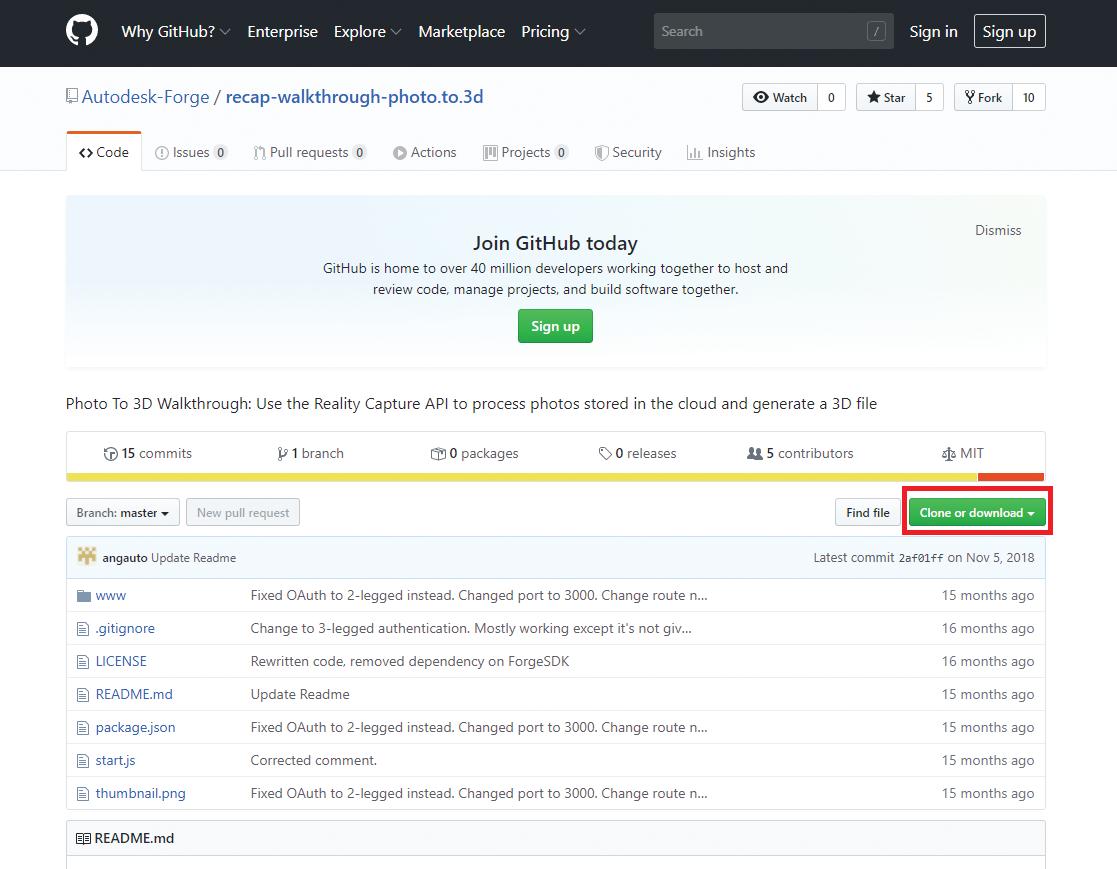Open the watchers count of 0
Viewport: 1117px width, 869px height.
pyautogui.click(x=831, y=98)
